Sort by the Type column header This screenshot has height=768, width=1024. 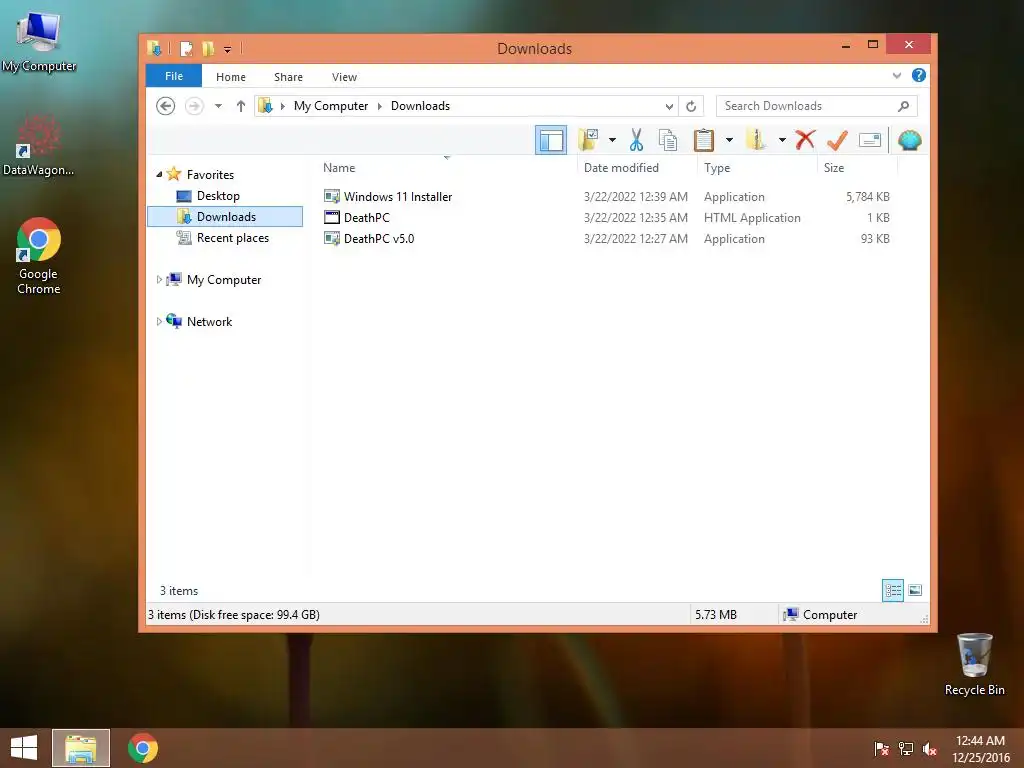[717, 168]
